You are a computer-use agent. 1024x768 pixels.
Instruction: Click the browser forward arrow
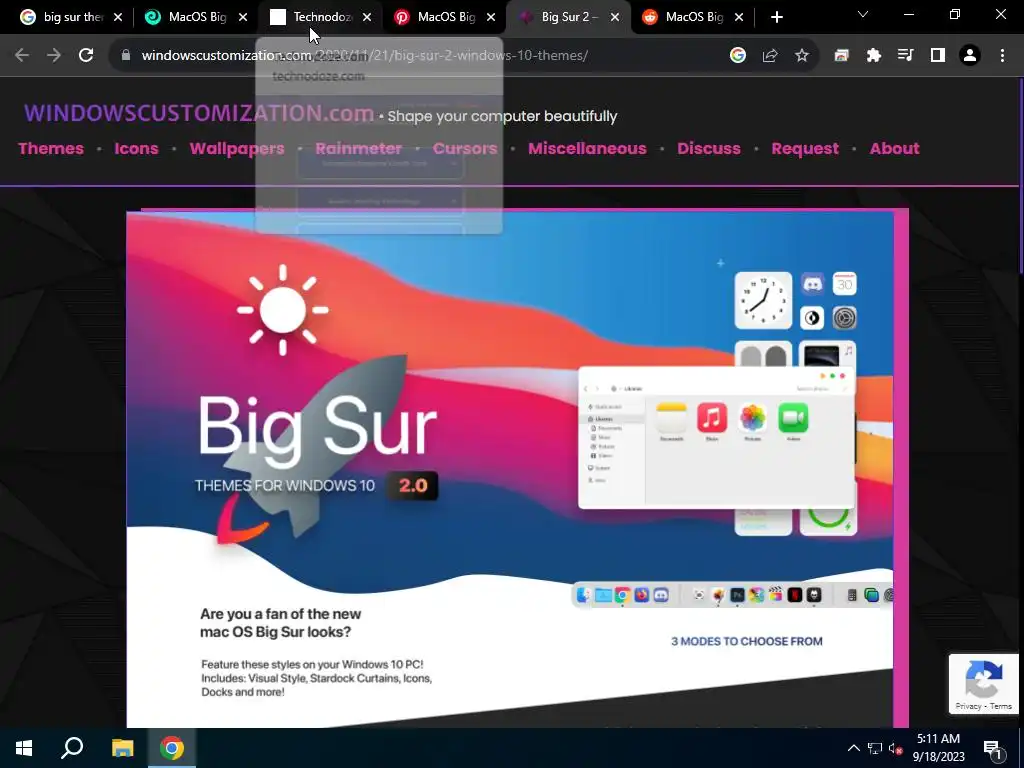54,56
